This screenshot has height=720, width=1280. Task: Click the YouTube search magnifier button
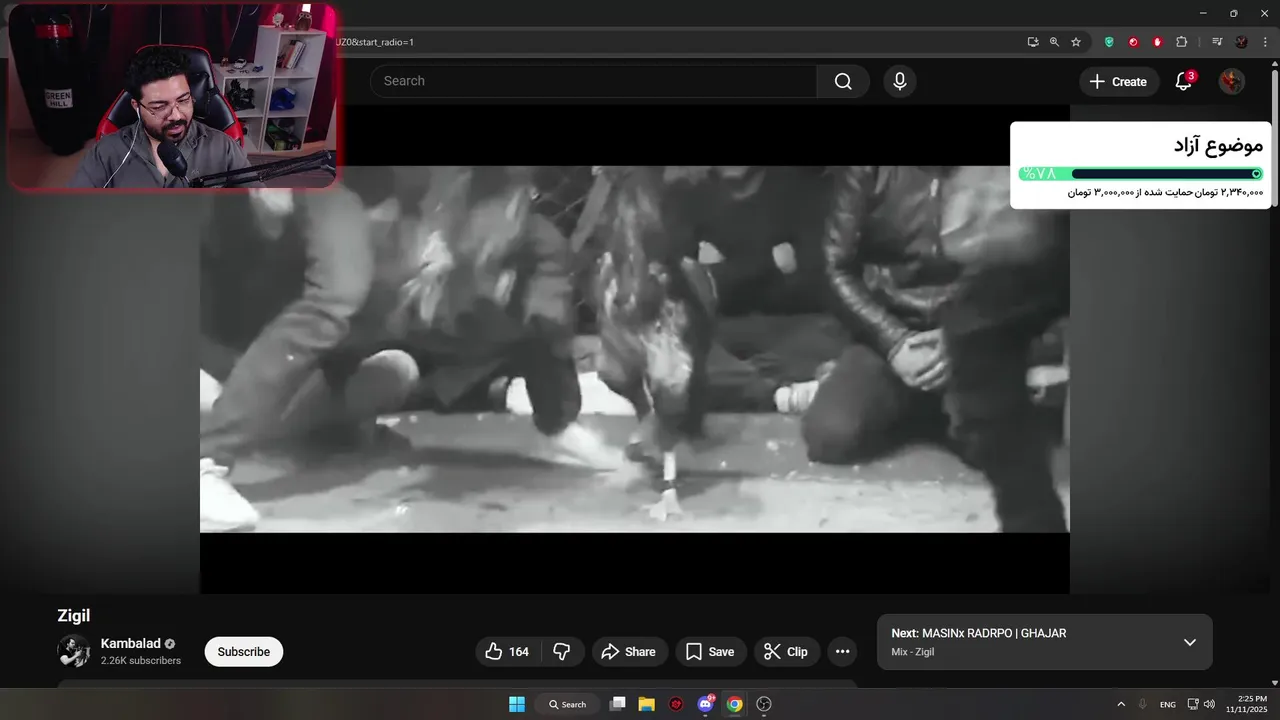[843, 81]
